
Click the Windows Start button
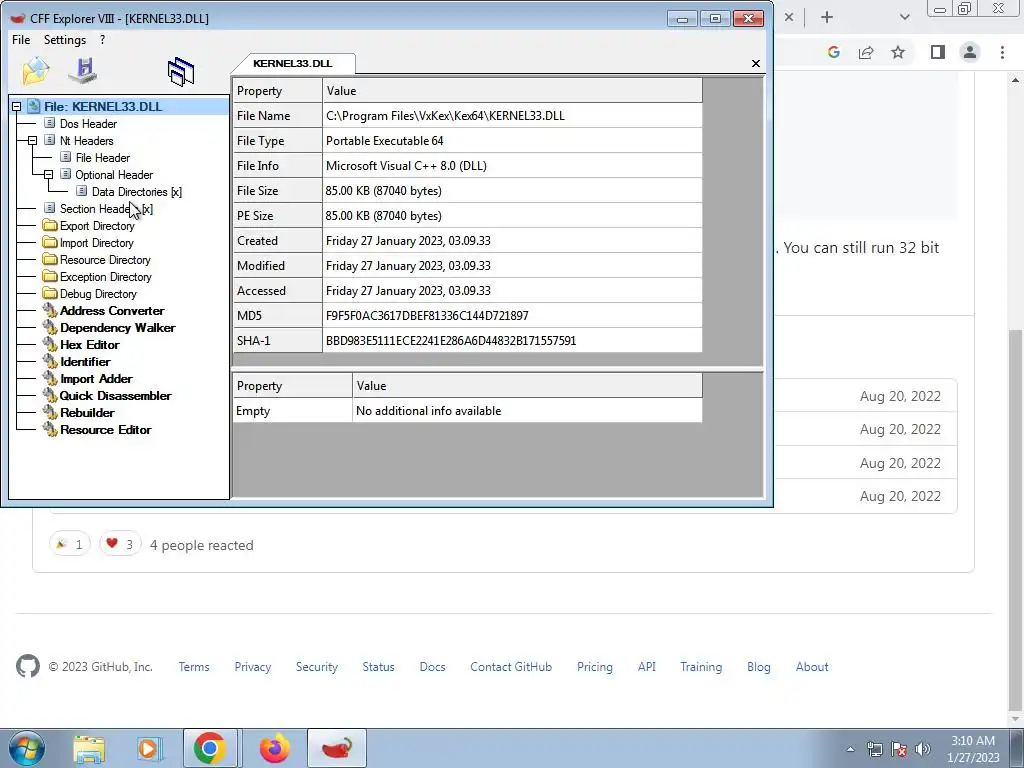tap(27, 748)
